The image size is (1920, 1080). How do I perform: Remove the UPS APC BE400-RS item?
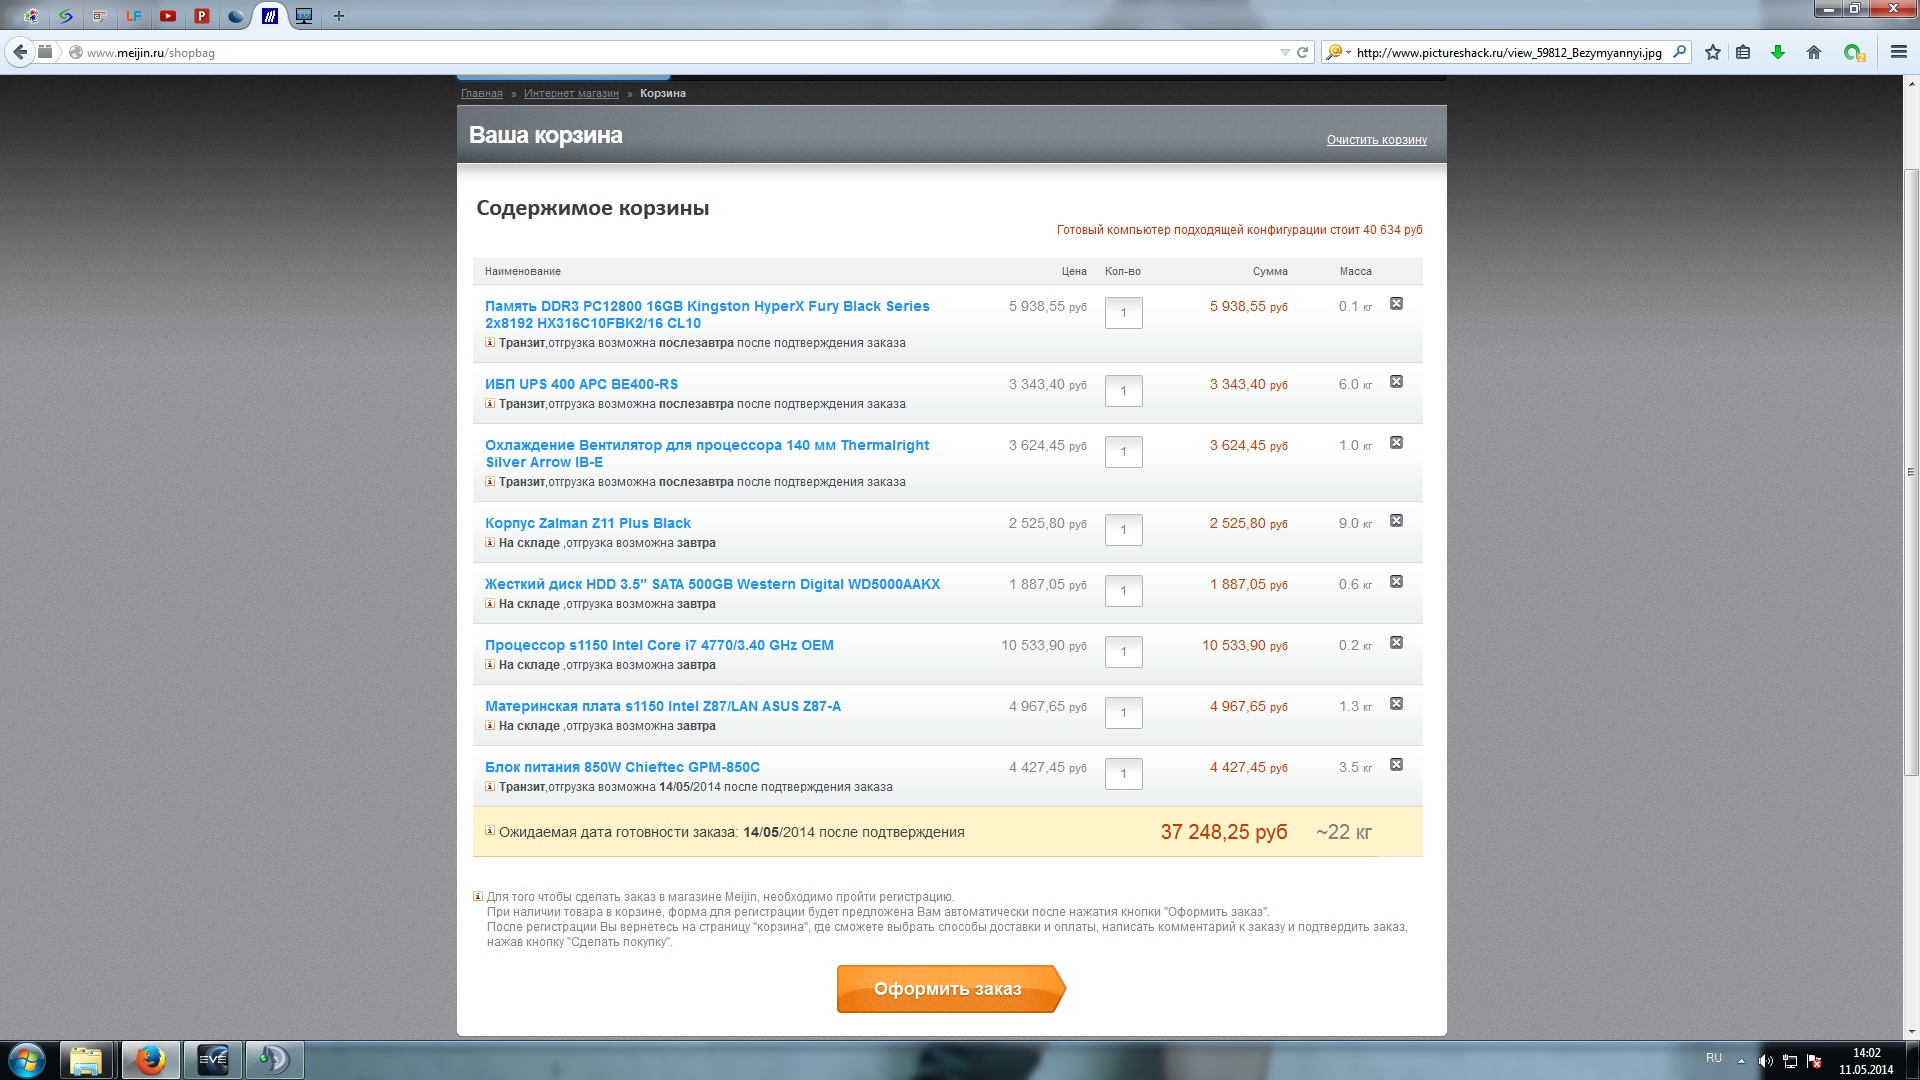coord(1396,382)
